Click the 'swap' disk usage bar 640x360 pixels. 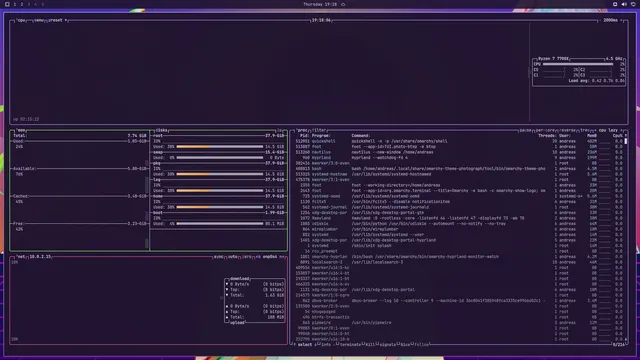pos(220,158)
